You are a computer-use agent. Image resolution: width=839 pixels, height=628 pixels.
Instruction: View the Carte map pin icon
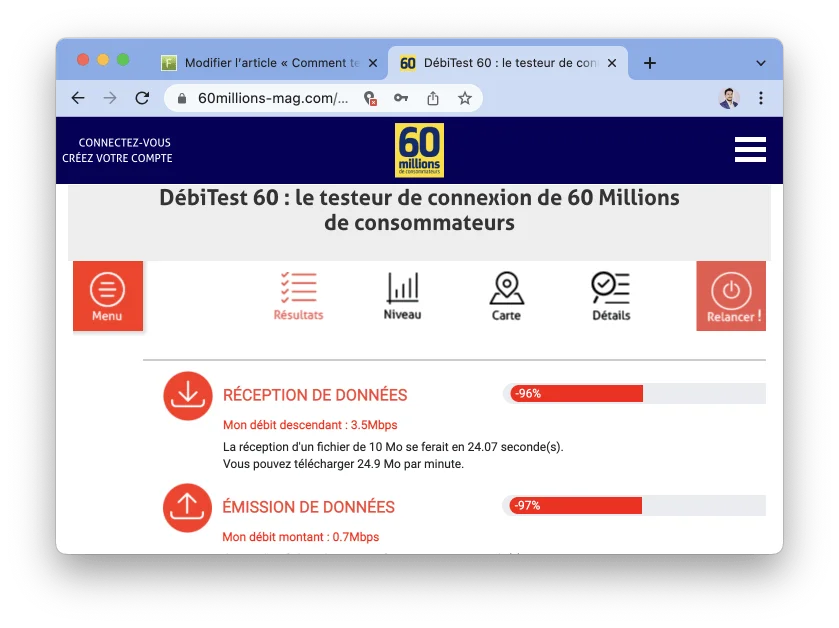click(506, 290)
